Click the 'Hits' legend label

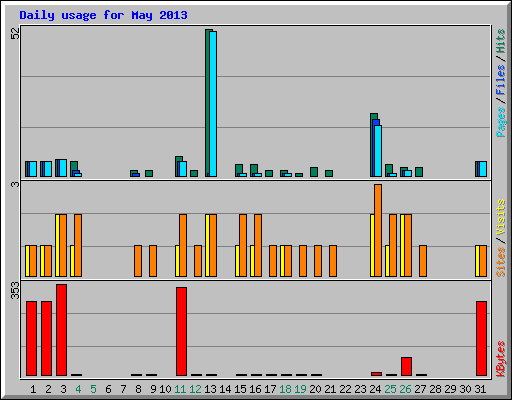[500, 41]
